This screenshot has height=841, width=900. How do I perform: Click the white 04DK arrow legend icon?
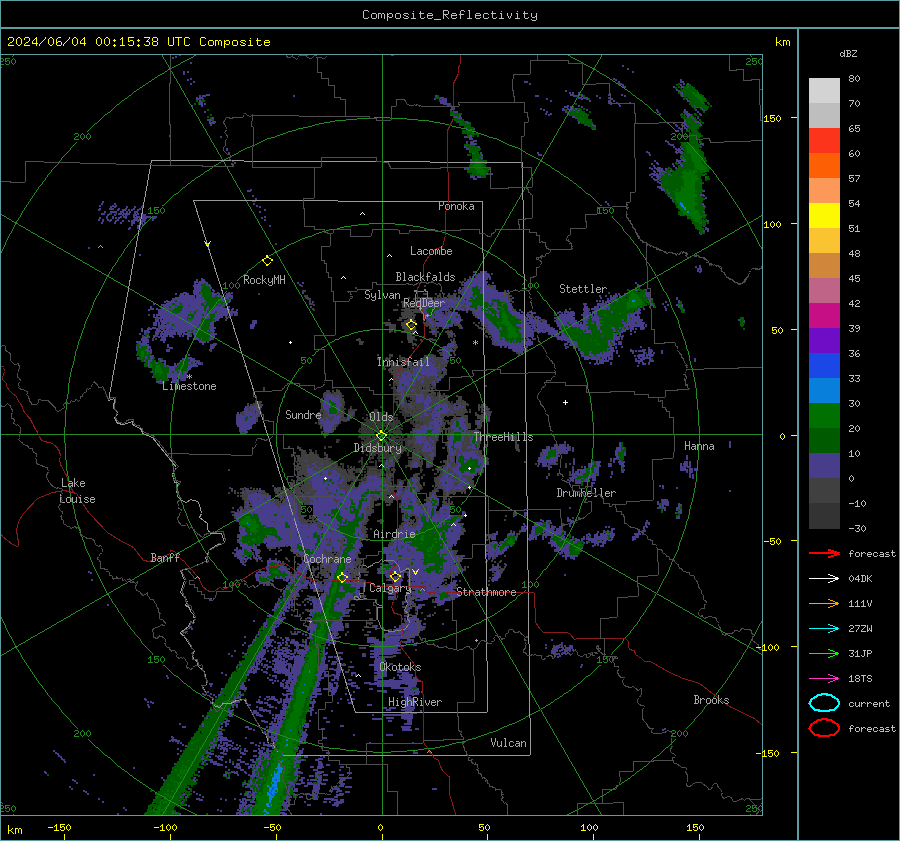(x=824, y=578)
